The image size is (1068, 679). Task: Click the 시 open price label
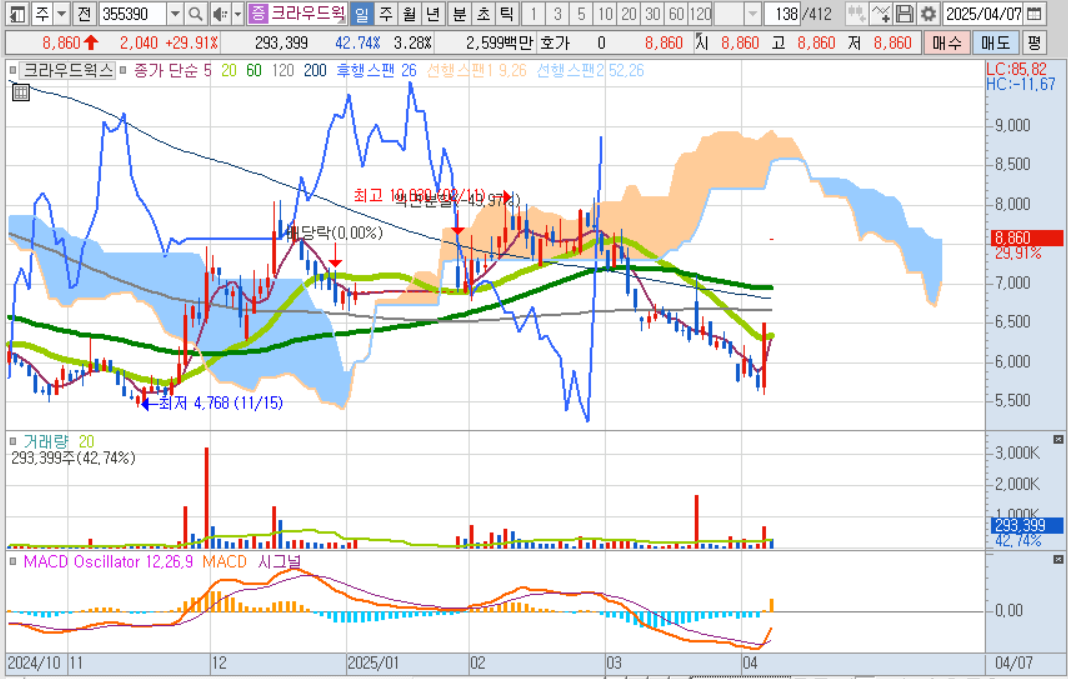click(702, 43)
